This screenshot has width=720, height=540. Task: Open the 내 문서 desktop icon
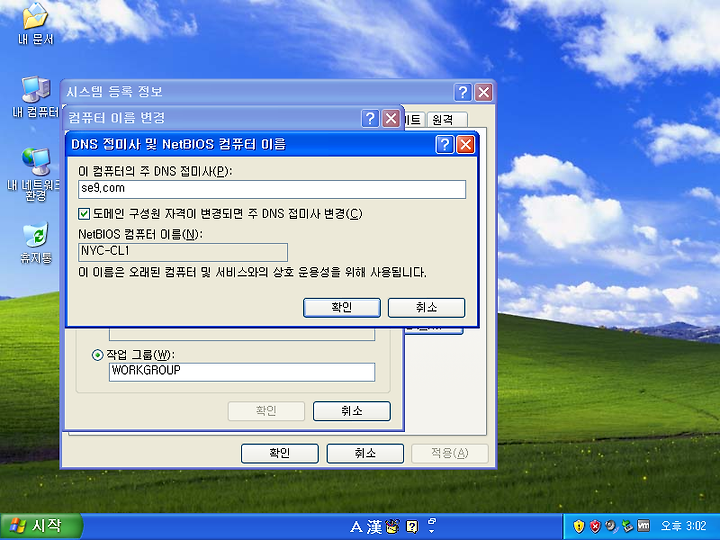[35, 24]
